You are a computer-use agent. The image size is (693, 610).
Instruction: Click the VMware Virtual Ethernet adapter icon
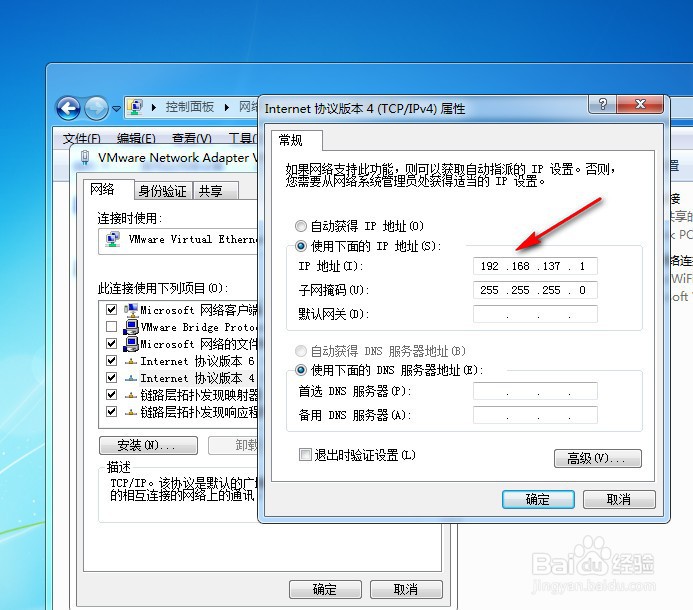coord(113,240)
